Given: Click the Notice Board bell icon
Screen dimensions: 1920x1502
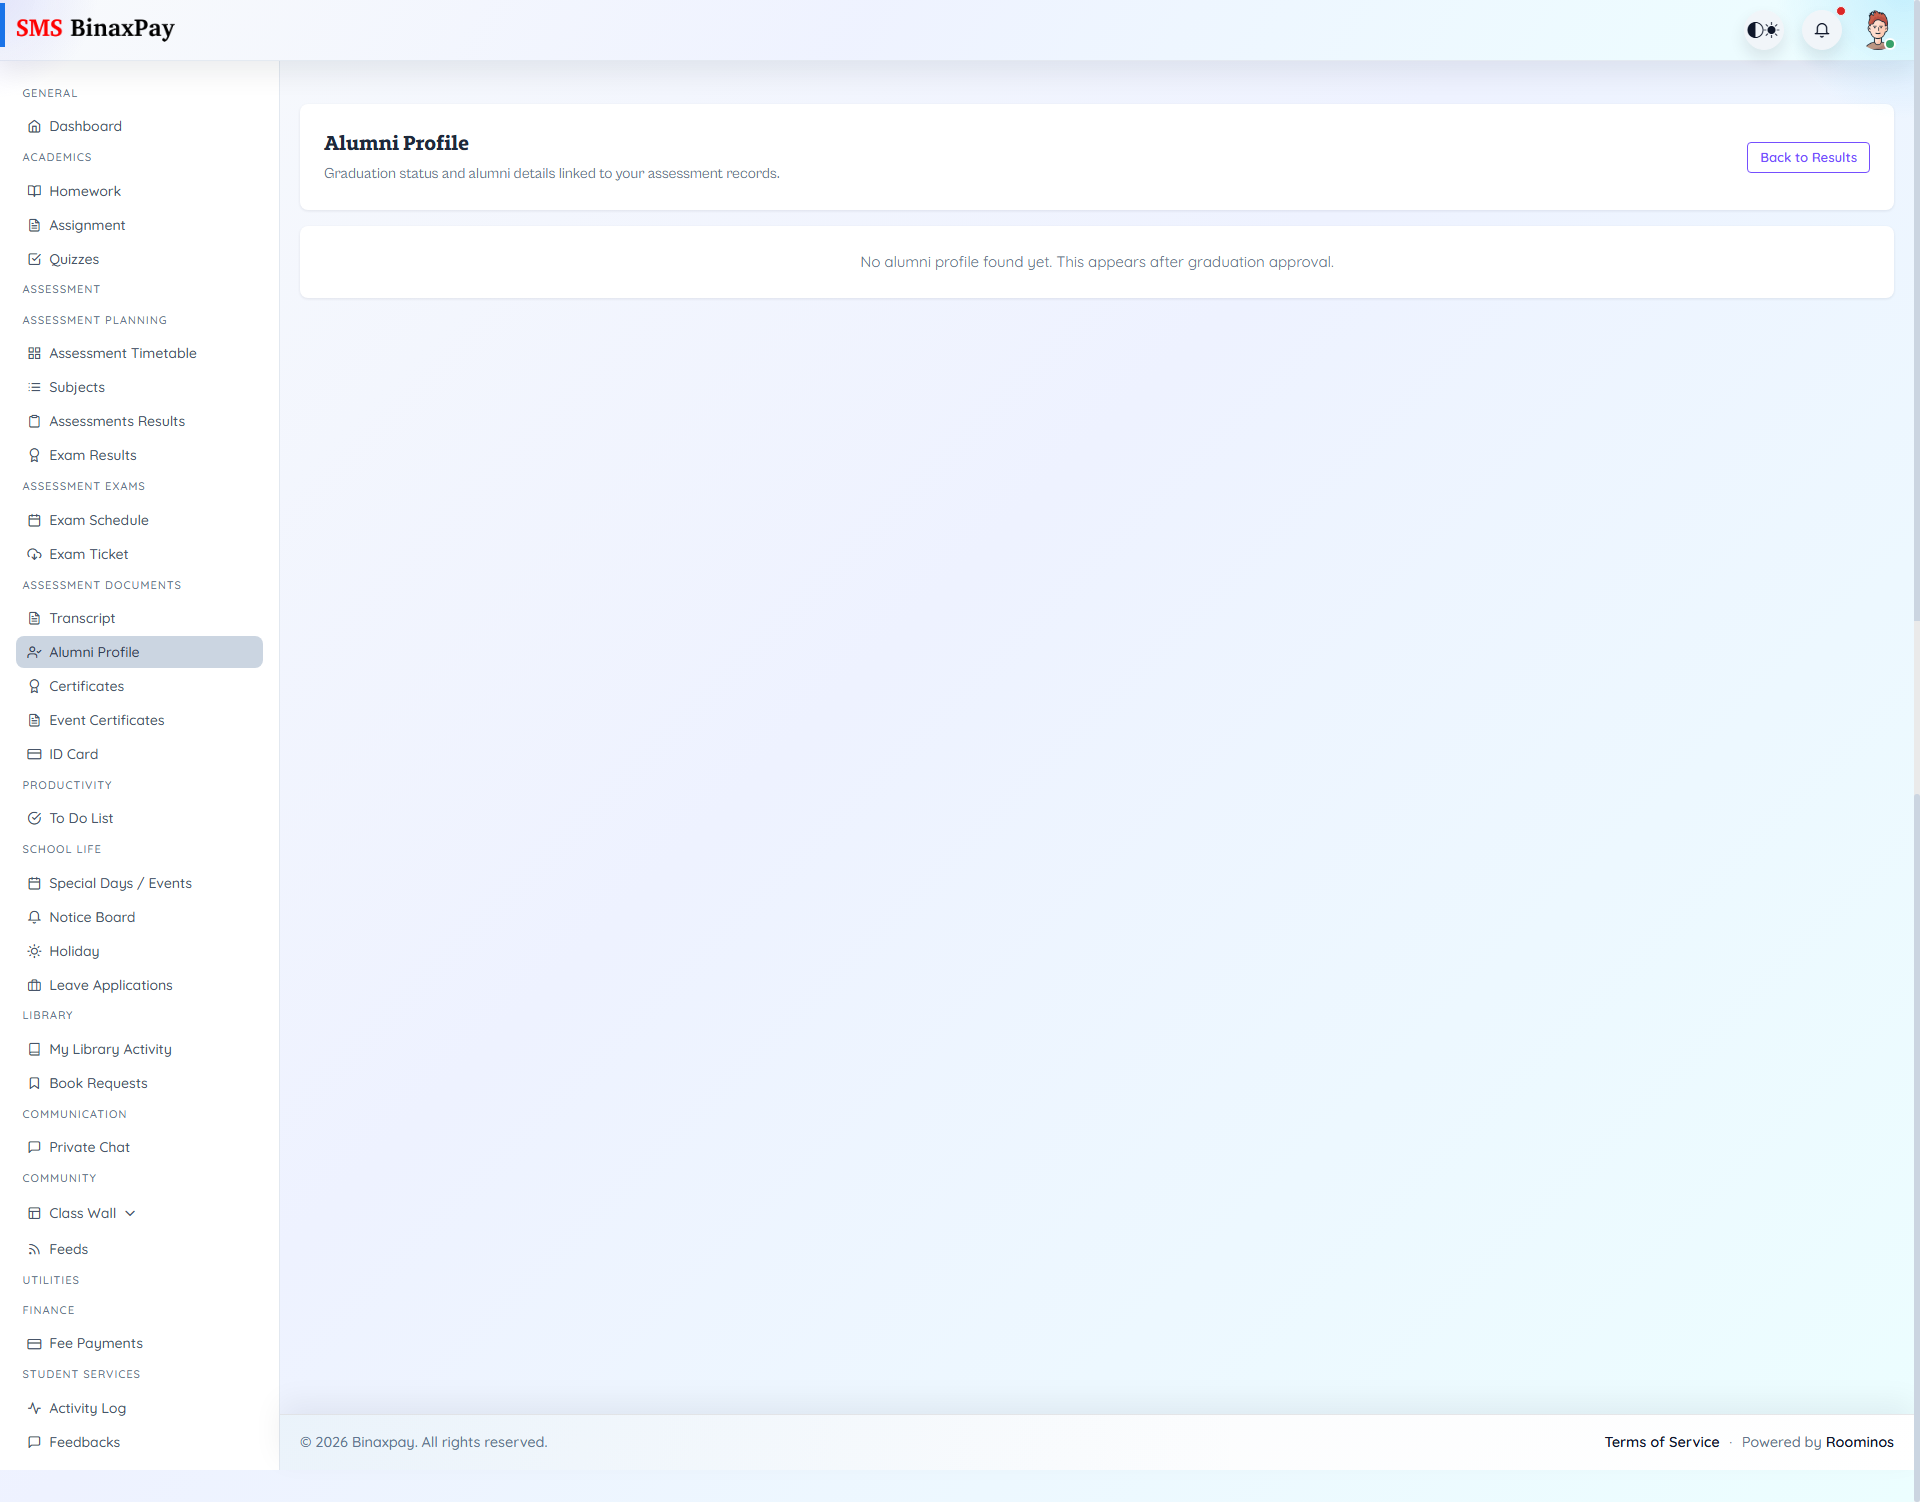Looking at the screenshot, I should (35, 917).
